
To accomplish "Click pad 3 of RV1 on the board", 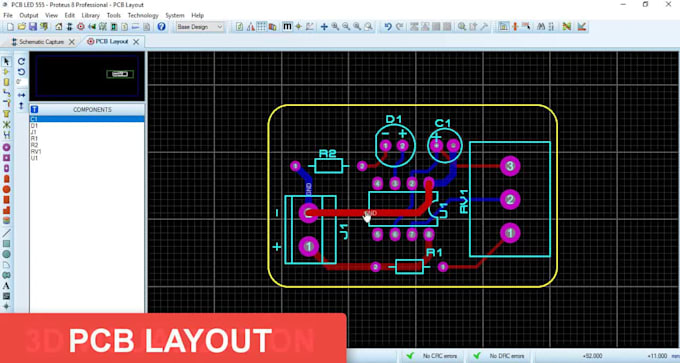I will point(510,166).
